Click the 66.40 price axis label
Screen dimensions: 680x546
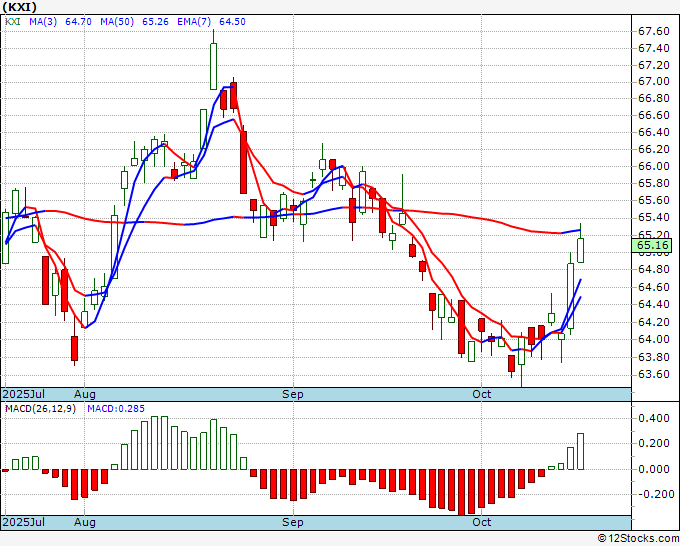click(x=654, y=132)
